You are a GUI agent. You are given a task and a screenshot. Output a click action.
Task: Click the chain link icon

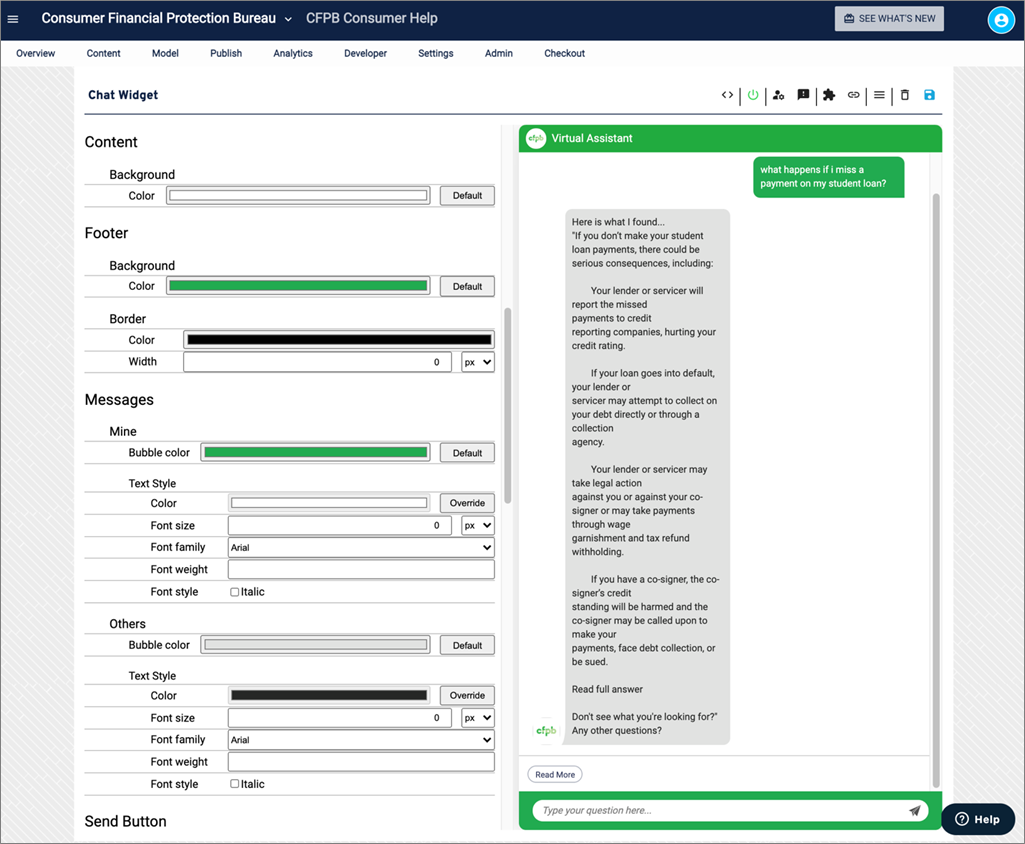tap(854, 95)
